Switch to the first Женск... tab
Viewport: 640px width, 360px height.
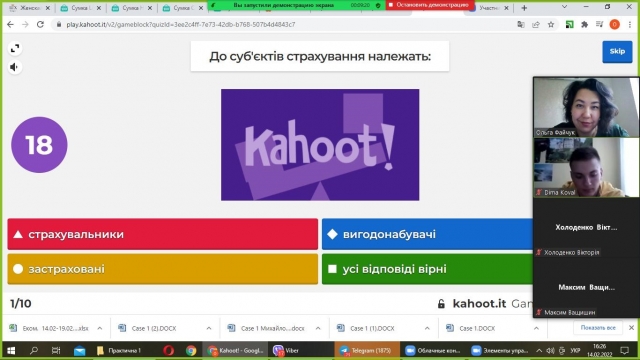coord(29,8)
